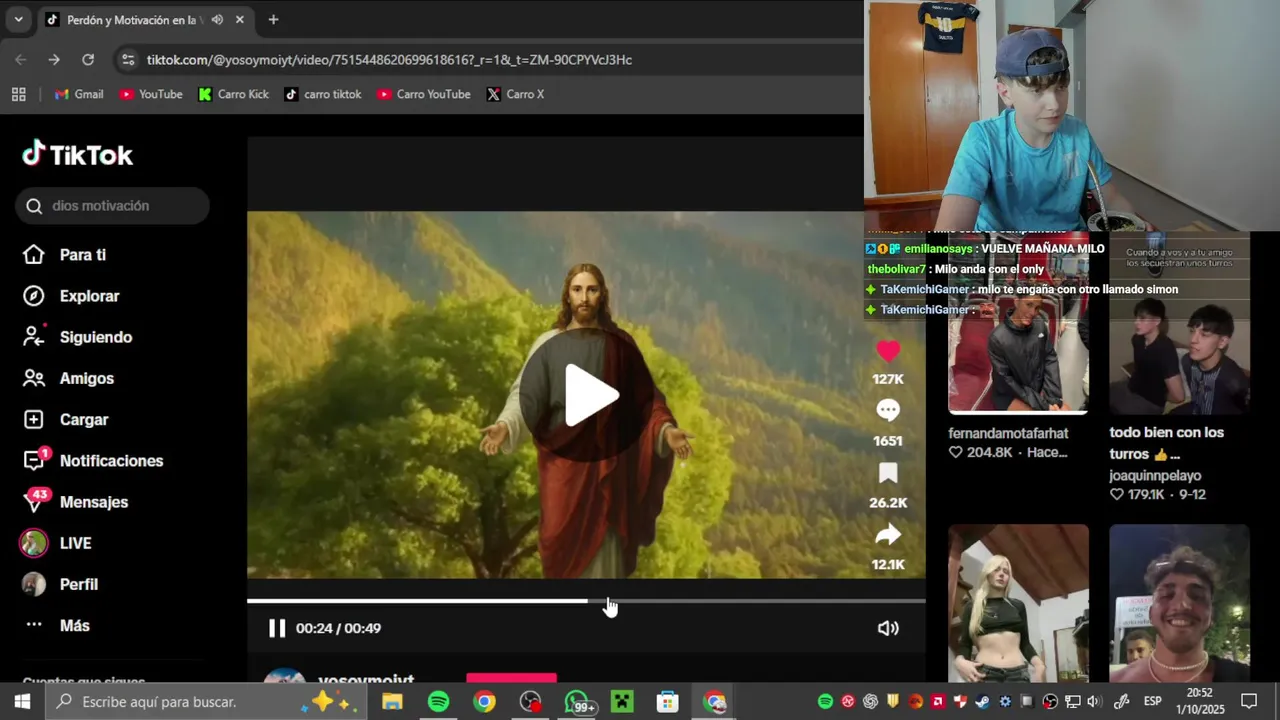Open WhatsApp from the taskbar
This screenshot has height=720, width=1280.
tap(577, 702)
